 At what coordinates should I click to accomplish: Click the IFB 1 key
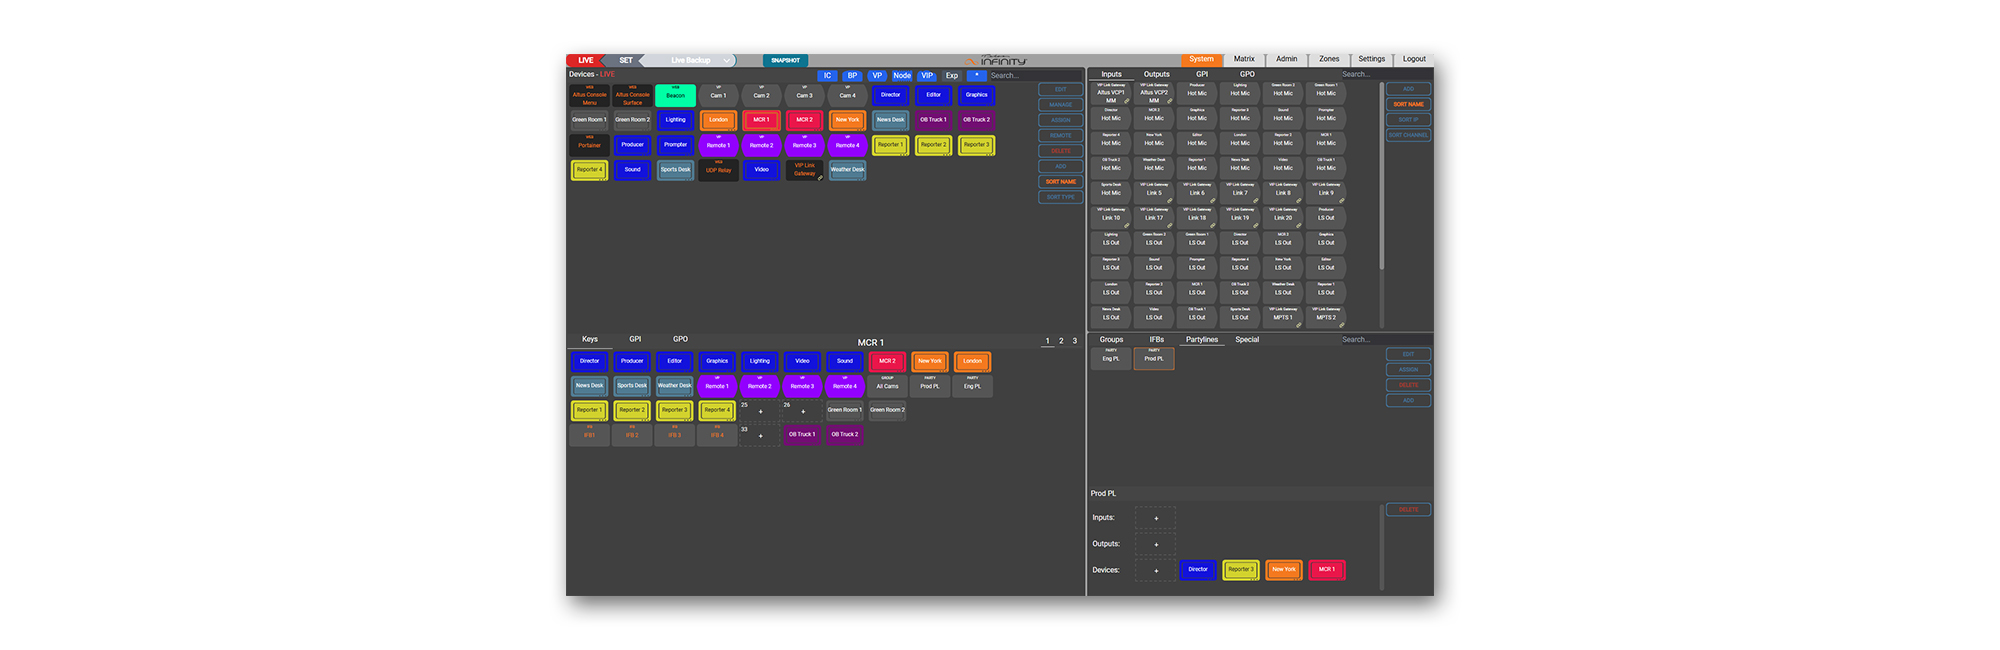pos(589,435)
